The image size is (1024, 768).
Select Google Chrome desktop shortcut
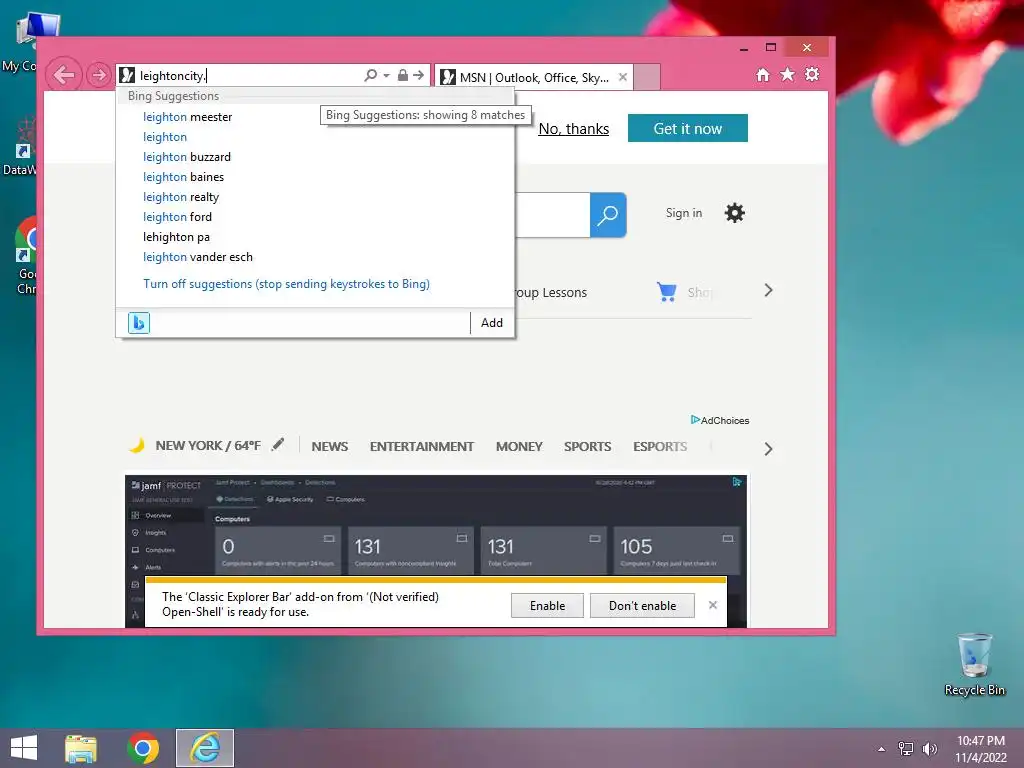click(26, 256)
